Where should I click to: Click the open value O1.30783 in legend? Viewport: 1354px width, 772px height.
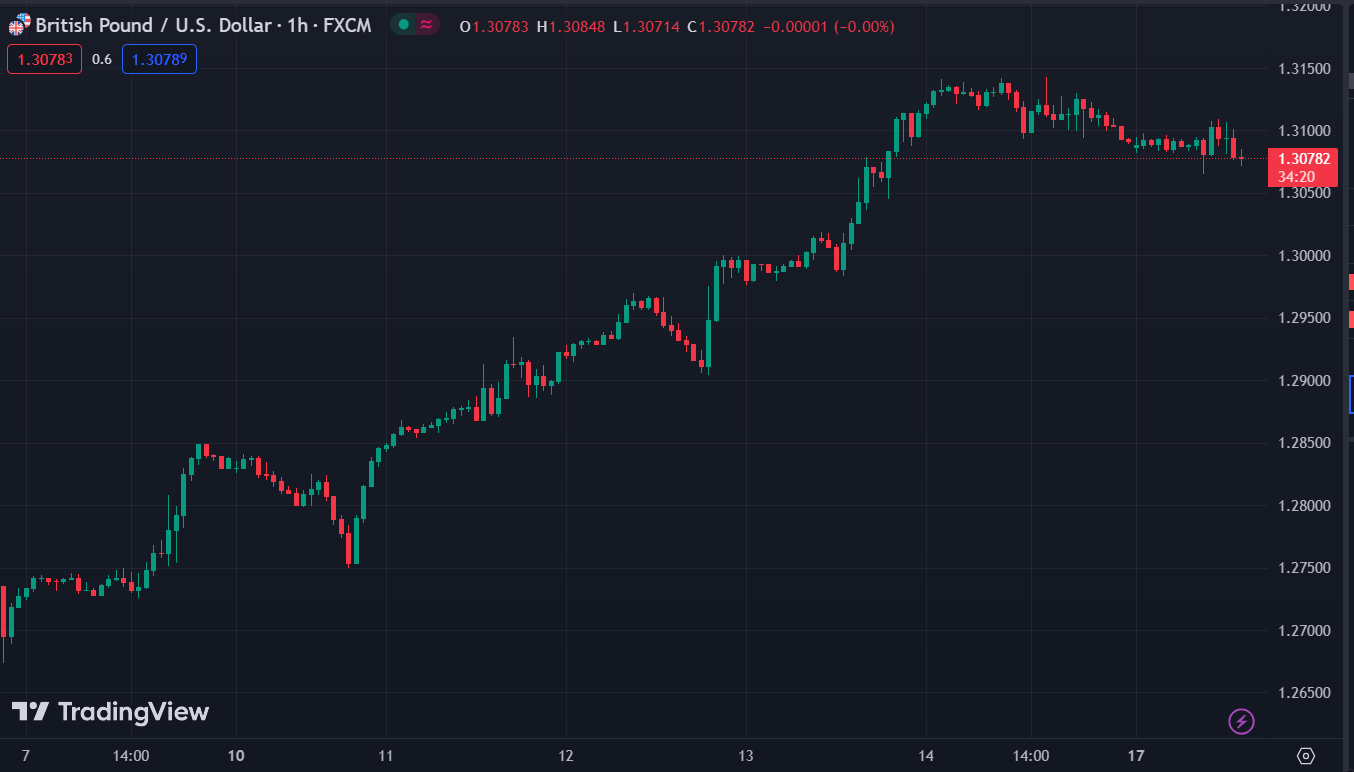(494, 26)
